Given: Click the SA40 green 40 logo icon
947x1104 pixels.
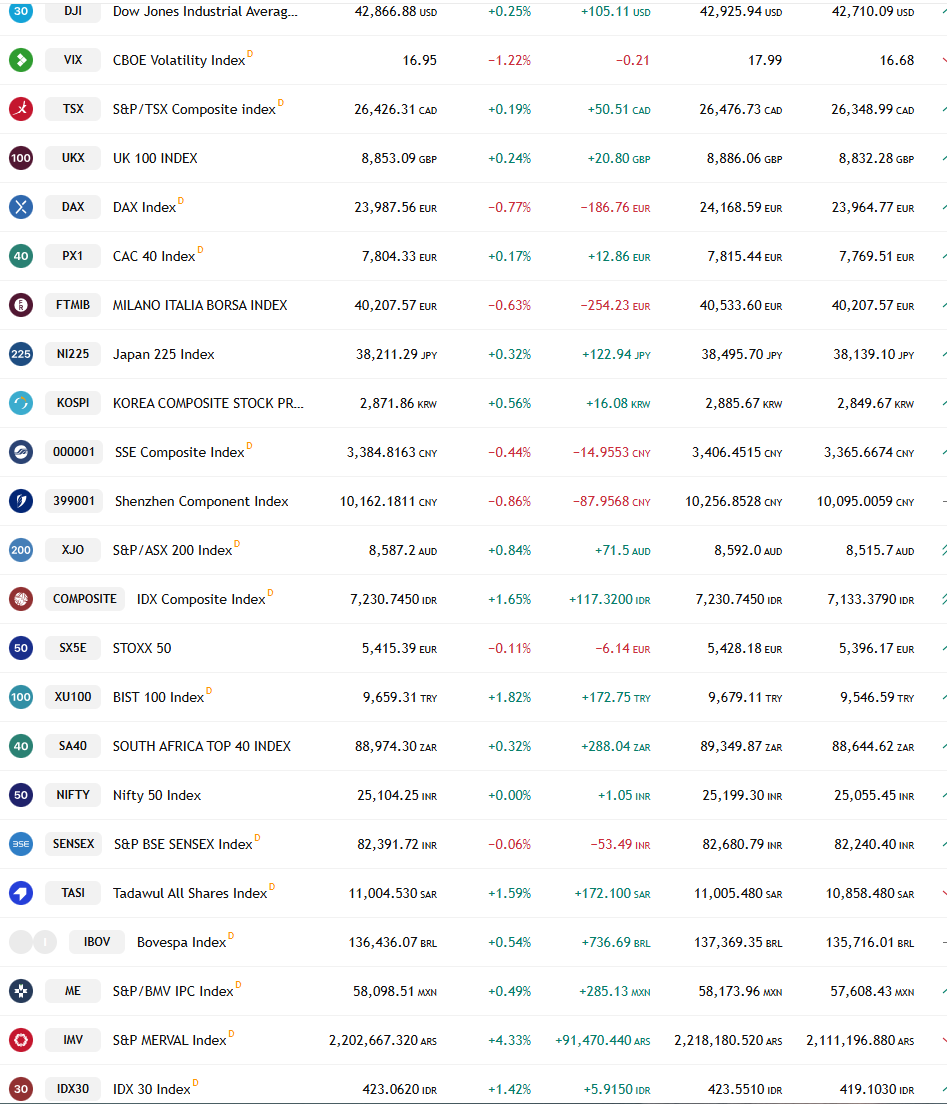Looking at the screenshot, I should pyautogui.click(x=21, y=746).
